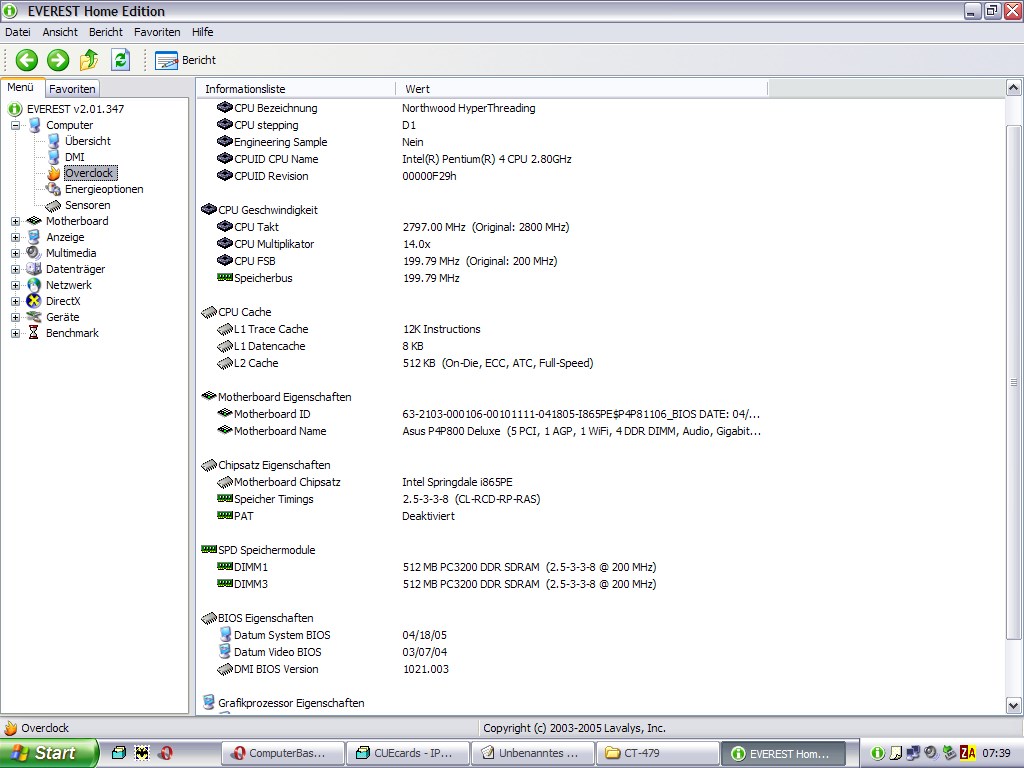This screenshot has height=768, width=1024.
Task: Click the ZA tray icon
Action: click(968, 753)
